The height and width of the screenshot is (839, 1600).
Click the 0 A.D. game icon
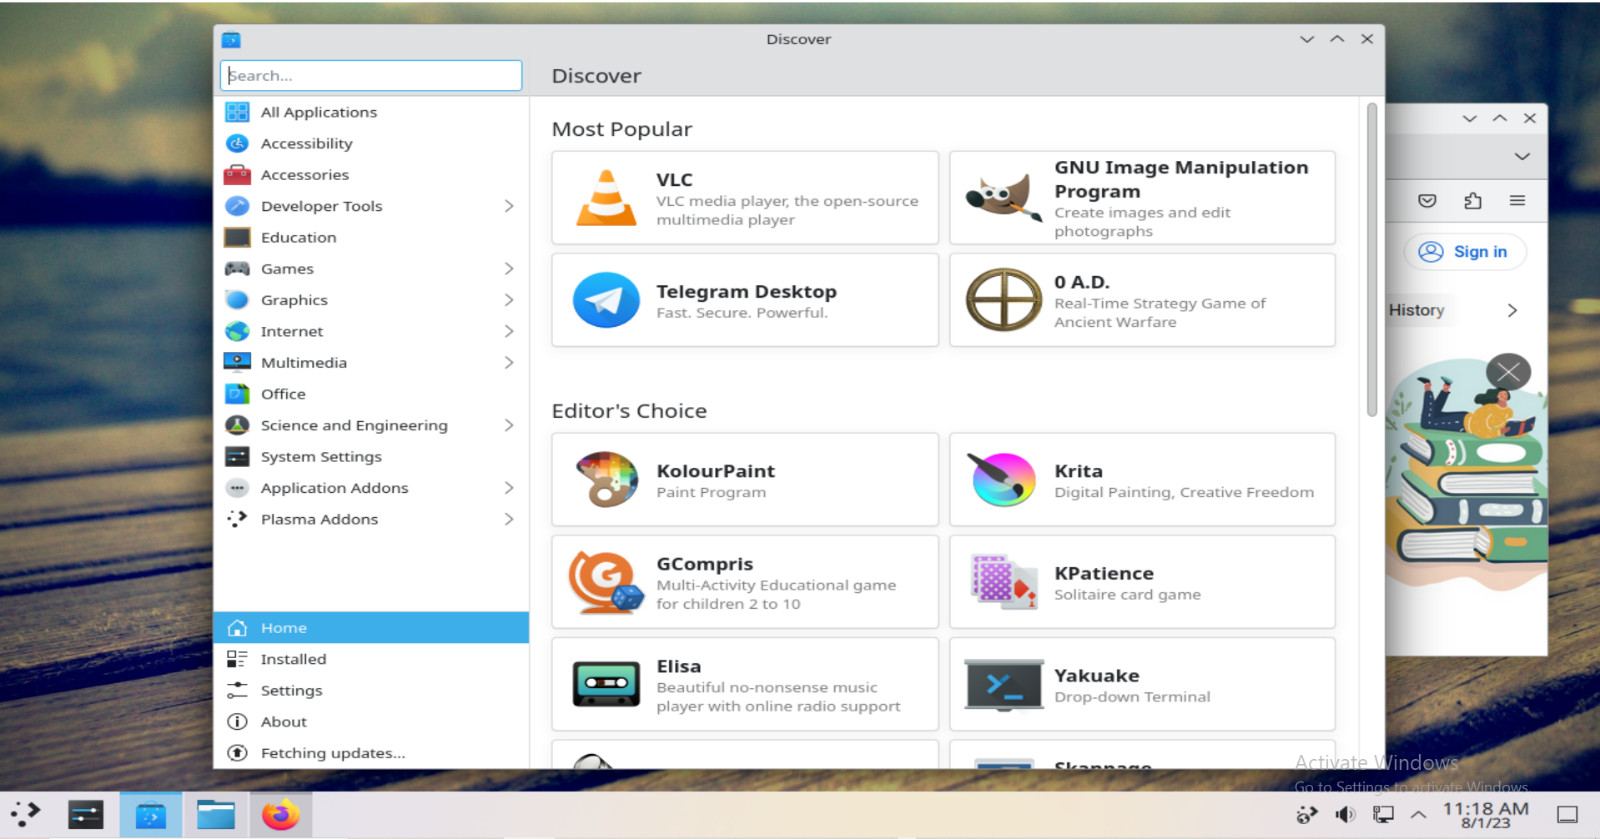click(1004, 300)
